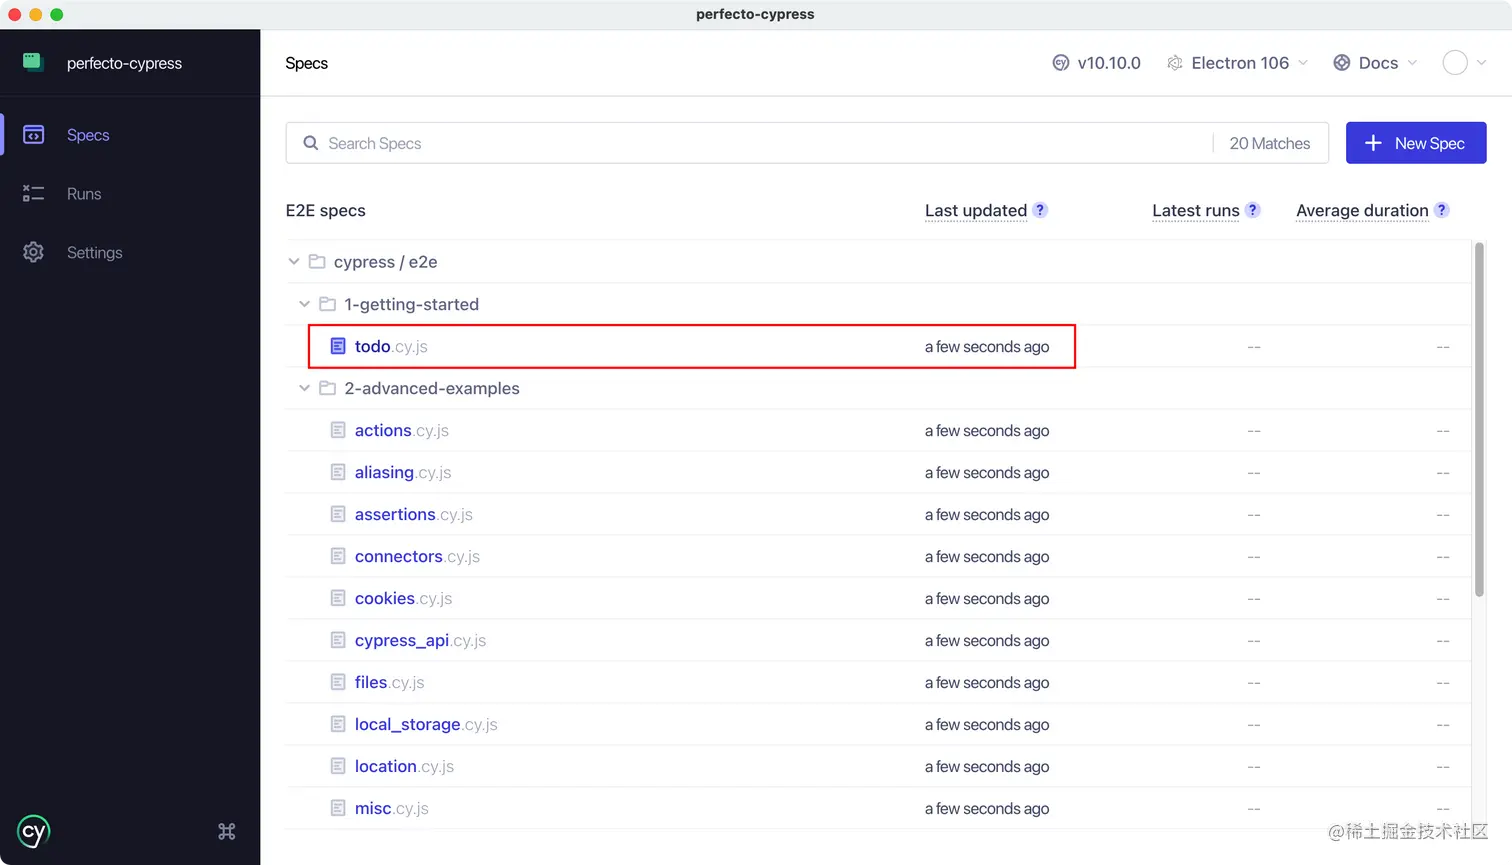Open the misc.cy.js spec
The width and height of the screenshot is (1512, 865).
click(391, 808)
